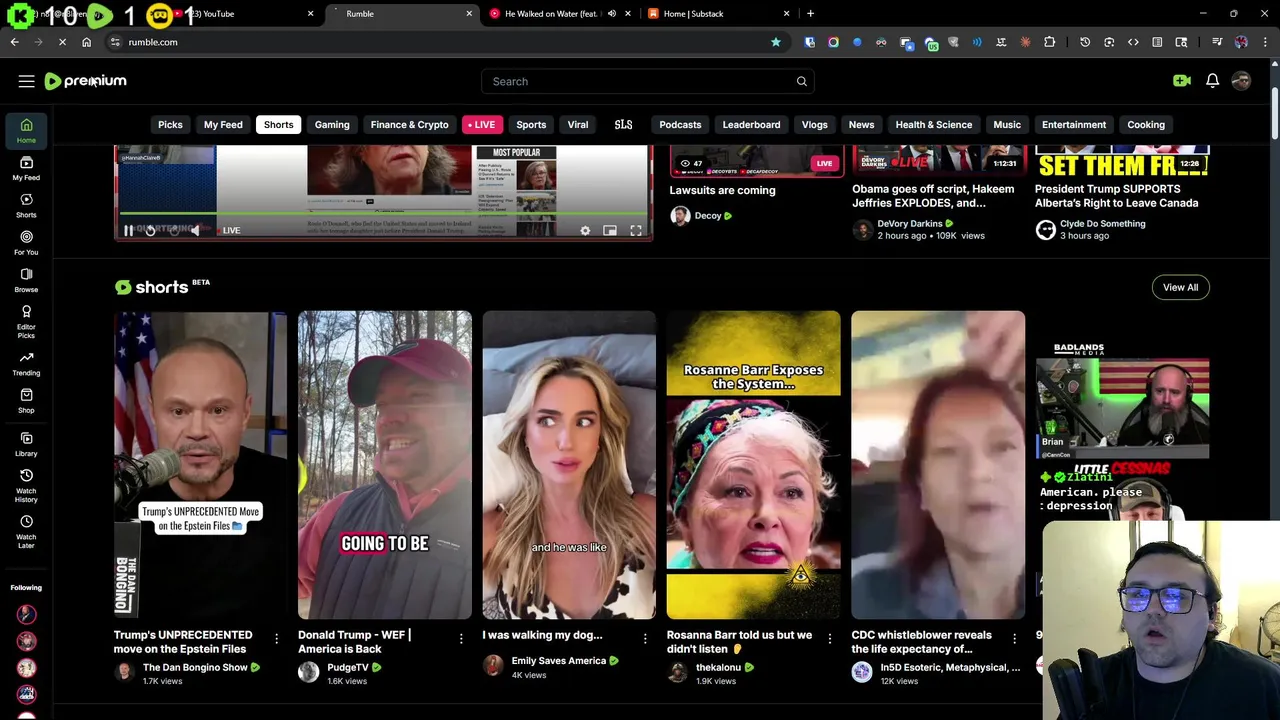
Task: Select the Gaming category tab
Action: pyautogui.click(x=332, y=125)
